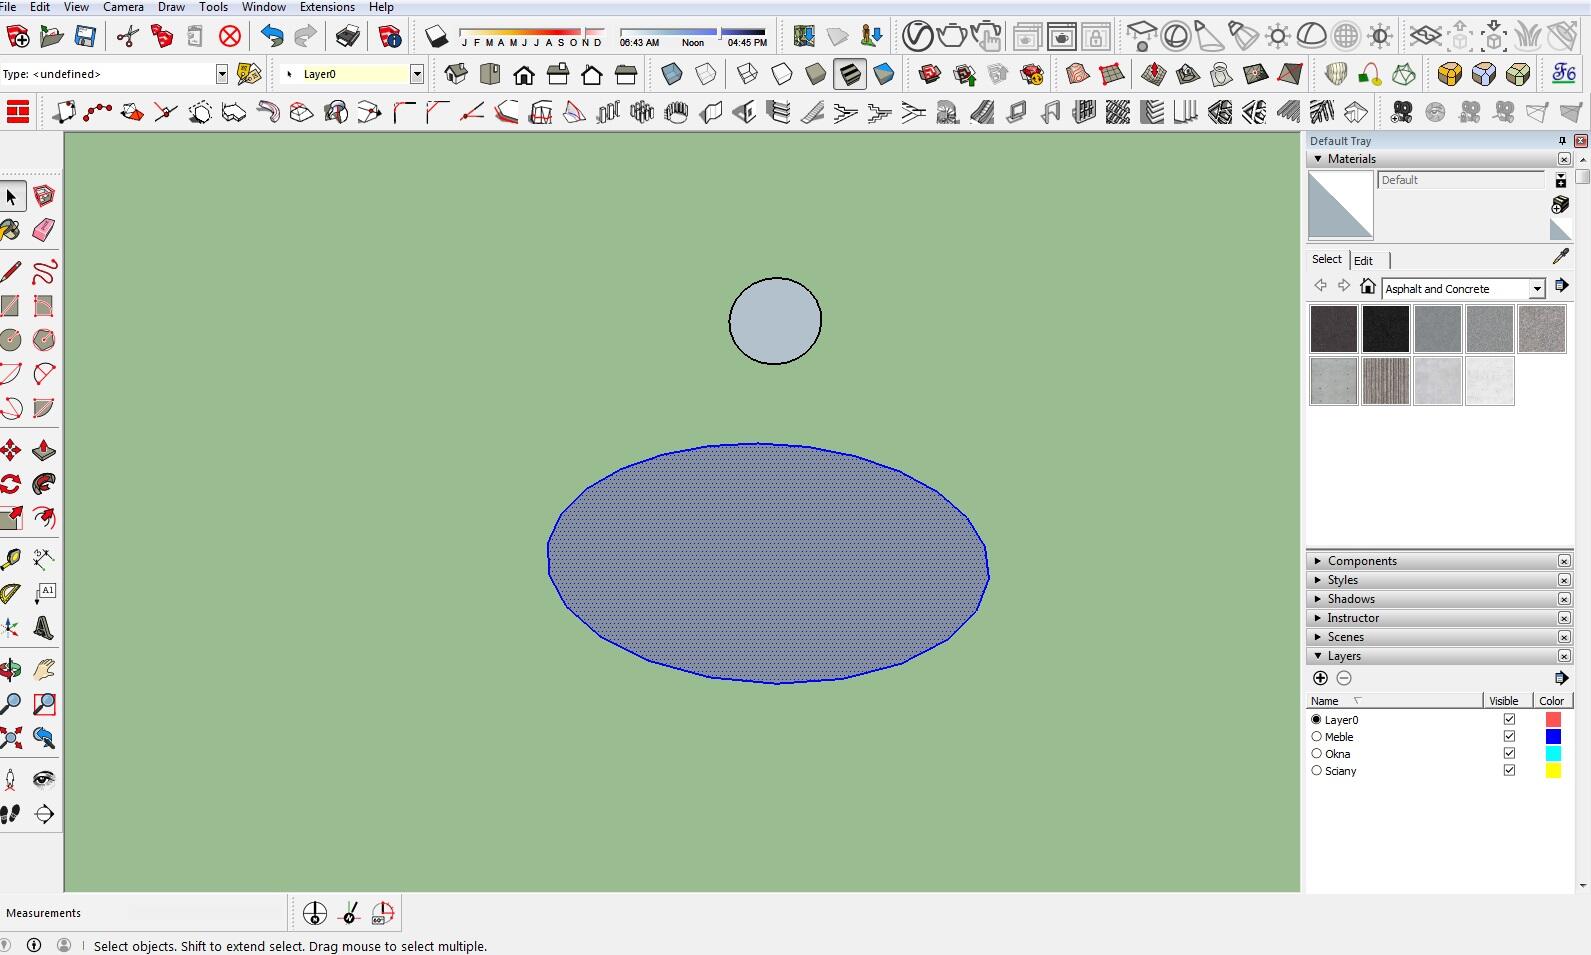1591x955 pixels.
Task: Toggle visibility checkbox of Sciany layer
Action: tap(1509, 771)
